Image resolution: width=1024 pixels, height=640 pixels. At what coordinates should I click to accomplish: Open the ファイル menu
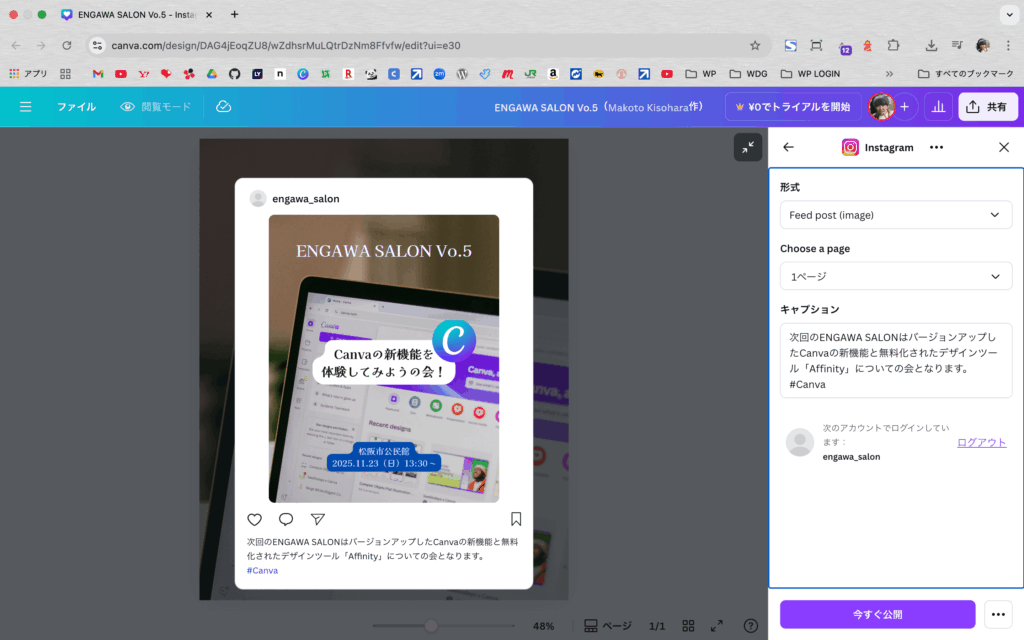pyautogui.click(x=76, y=107)
